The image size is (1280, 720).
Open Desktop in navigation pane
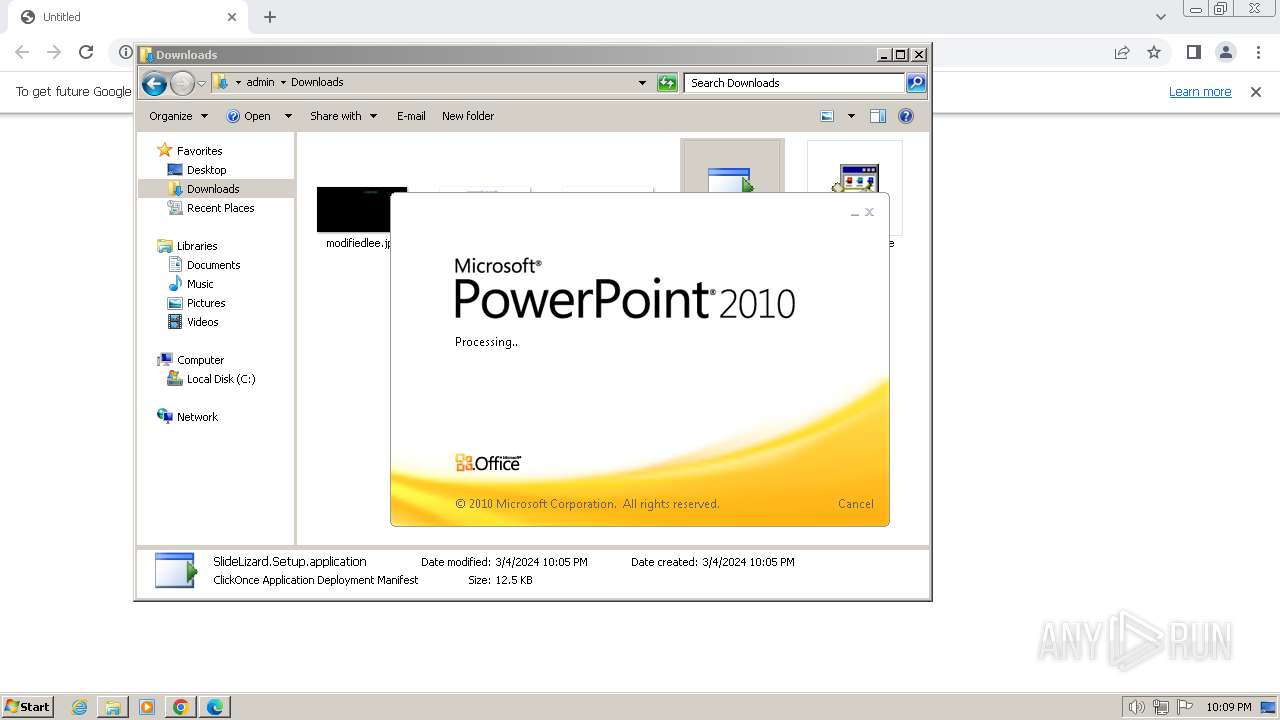206,170
